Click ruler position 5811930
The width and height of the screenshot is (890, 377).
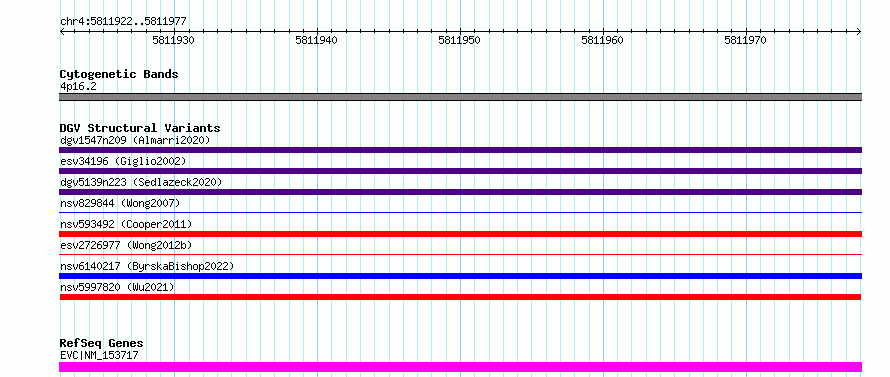pyautogui.click(x=174, y=40)
